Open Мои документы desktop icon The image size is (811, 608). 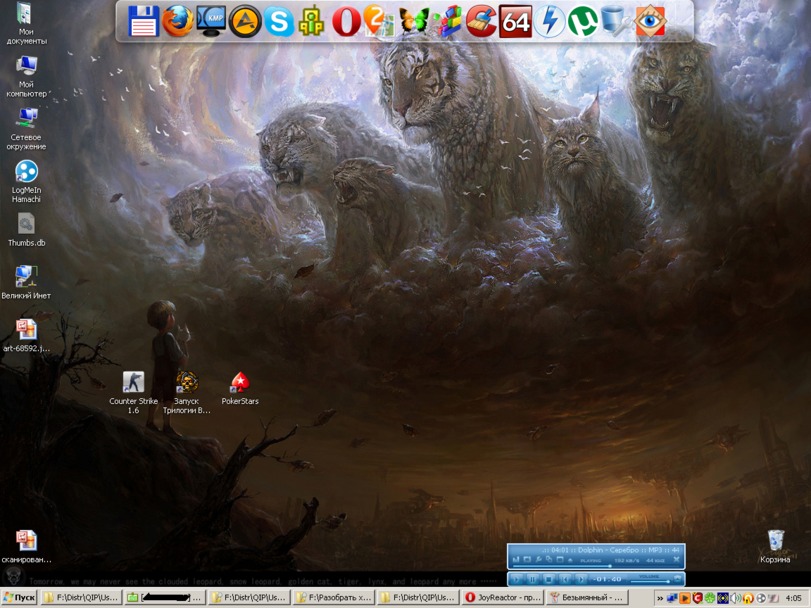26,24
